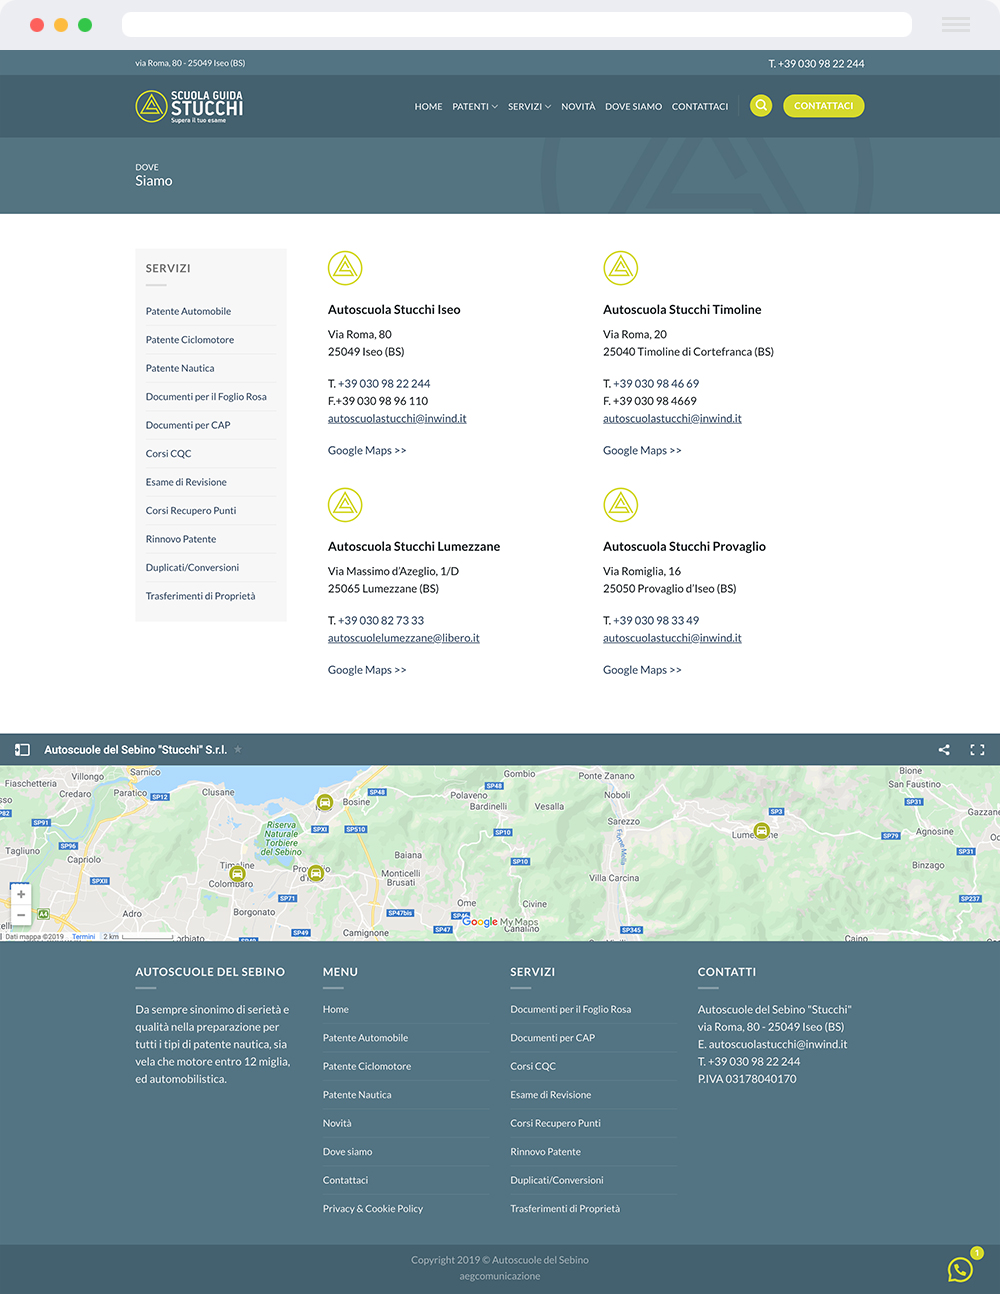Click Home in the footer menu

tap(336, 1010)
